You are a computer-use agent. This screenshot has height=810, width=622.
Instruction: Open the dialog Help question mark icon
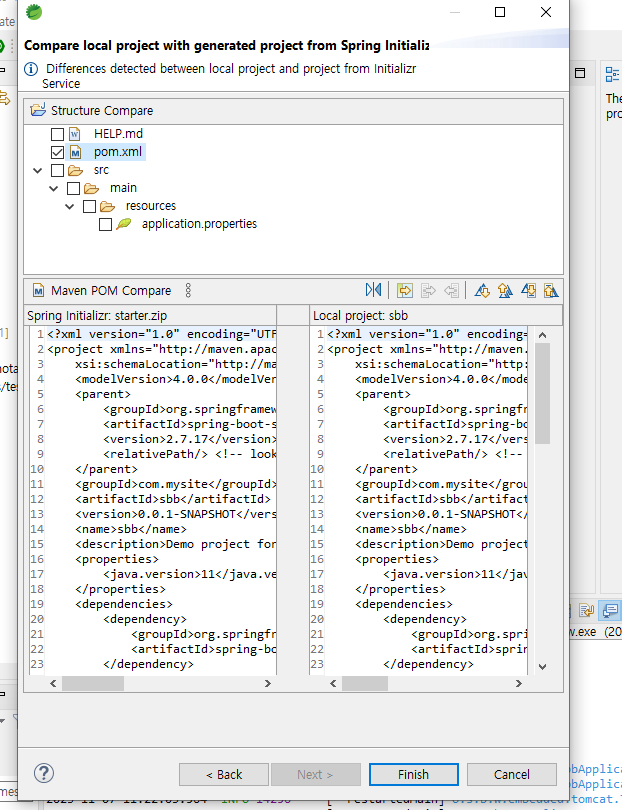pos(44,773)
